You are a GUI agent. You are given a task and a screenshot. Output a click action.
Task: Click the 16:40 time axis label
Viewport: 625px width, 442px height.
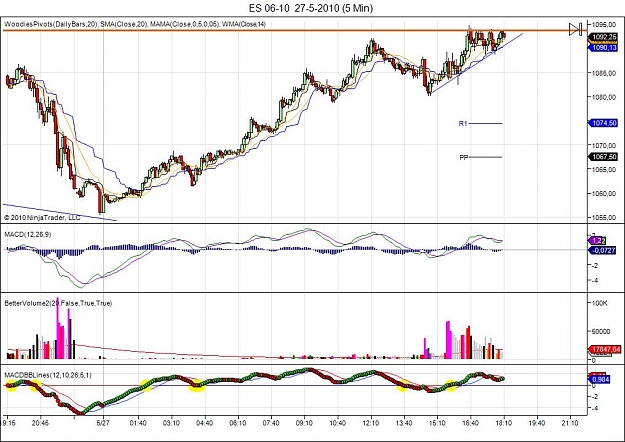coord(471,423)
